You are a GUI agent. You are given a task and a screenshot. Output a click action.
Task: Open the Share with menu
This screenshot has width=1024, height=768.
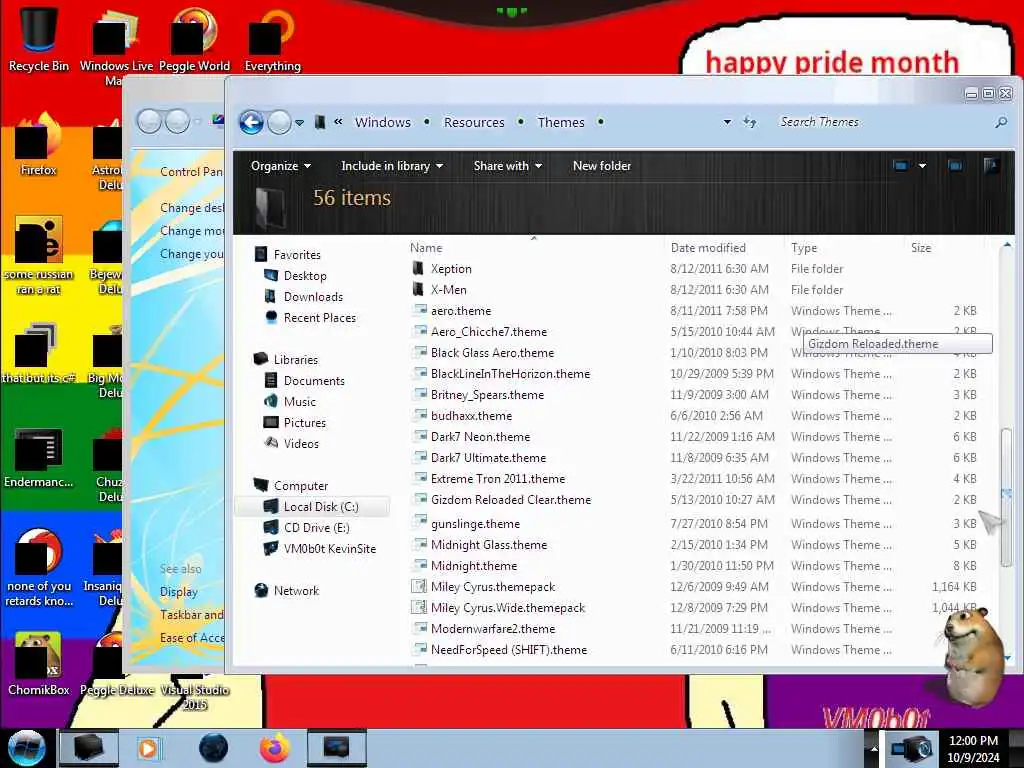click(x=508, y=166)
